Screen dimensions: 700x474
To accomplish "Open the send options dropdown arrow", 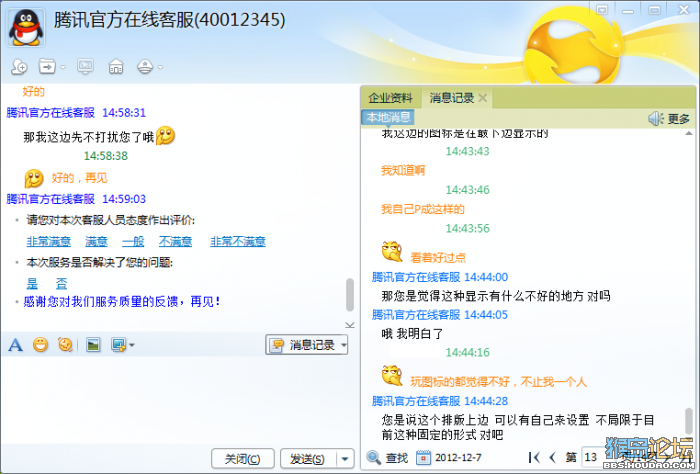I will [x=345, y=459].
